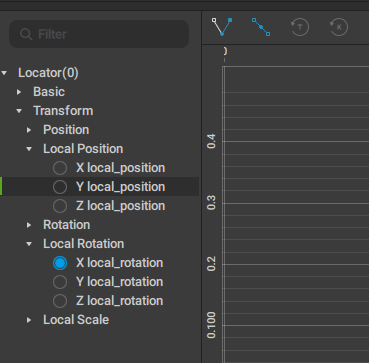This screenshot has height=363, width=369.
Task: Expand the Local Scale group
Action: [x=29, y=320]
